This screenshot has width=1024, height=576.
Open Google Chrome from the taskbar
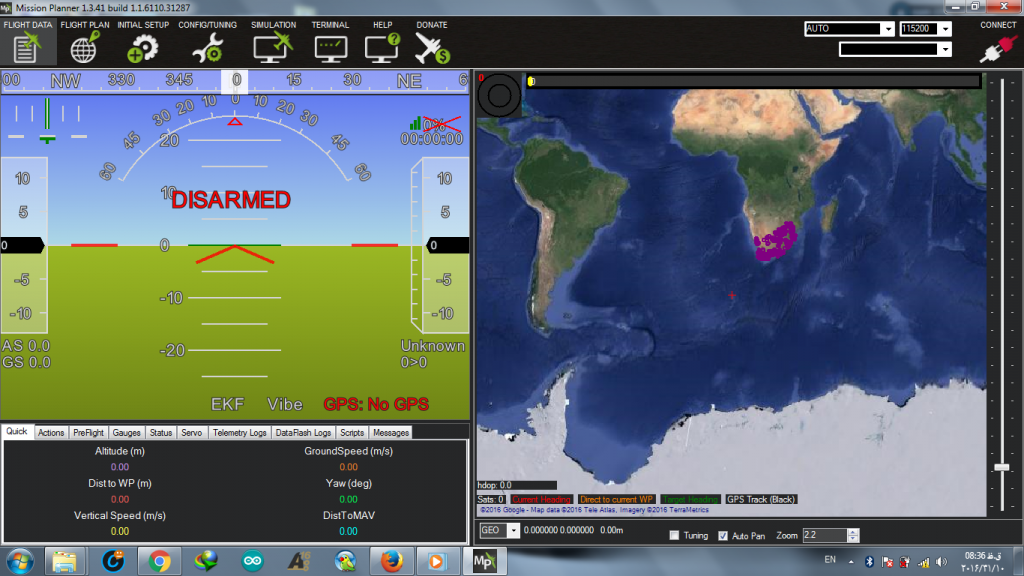[159, 561]
